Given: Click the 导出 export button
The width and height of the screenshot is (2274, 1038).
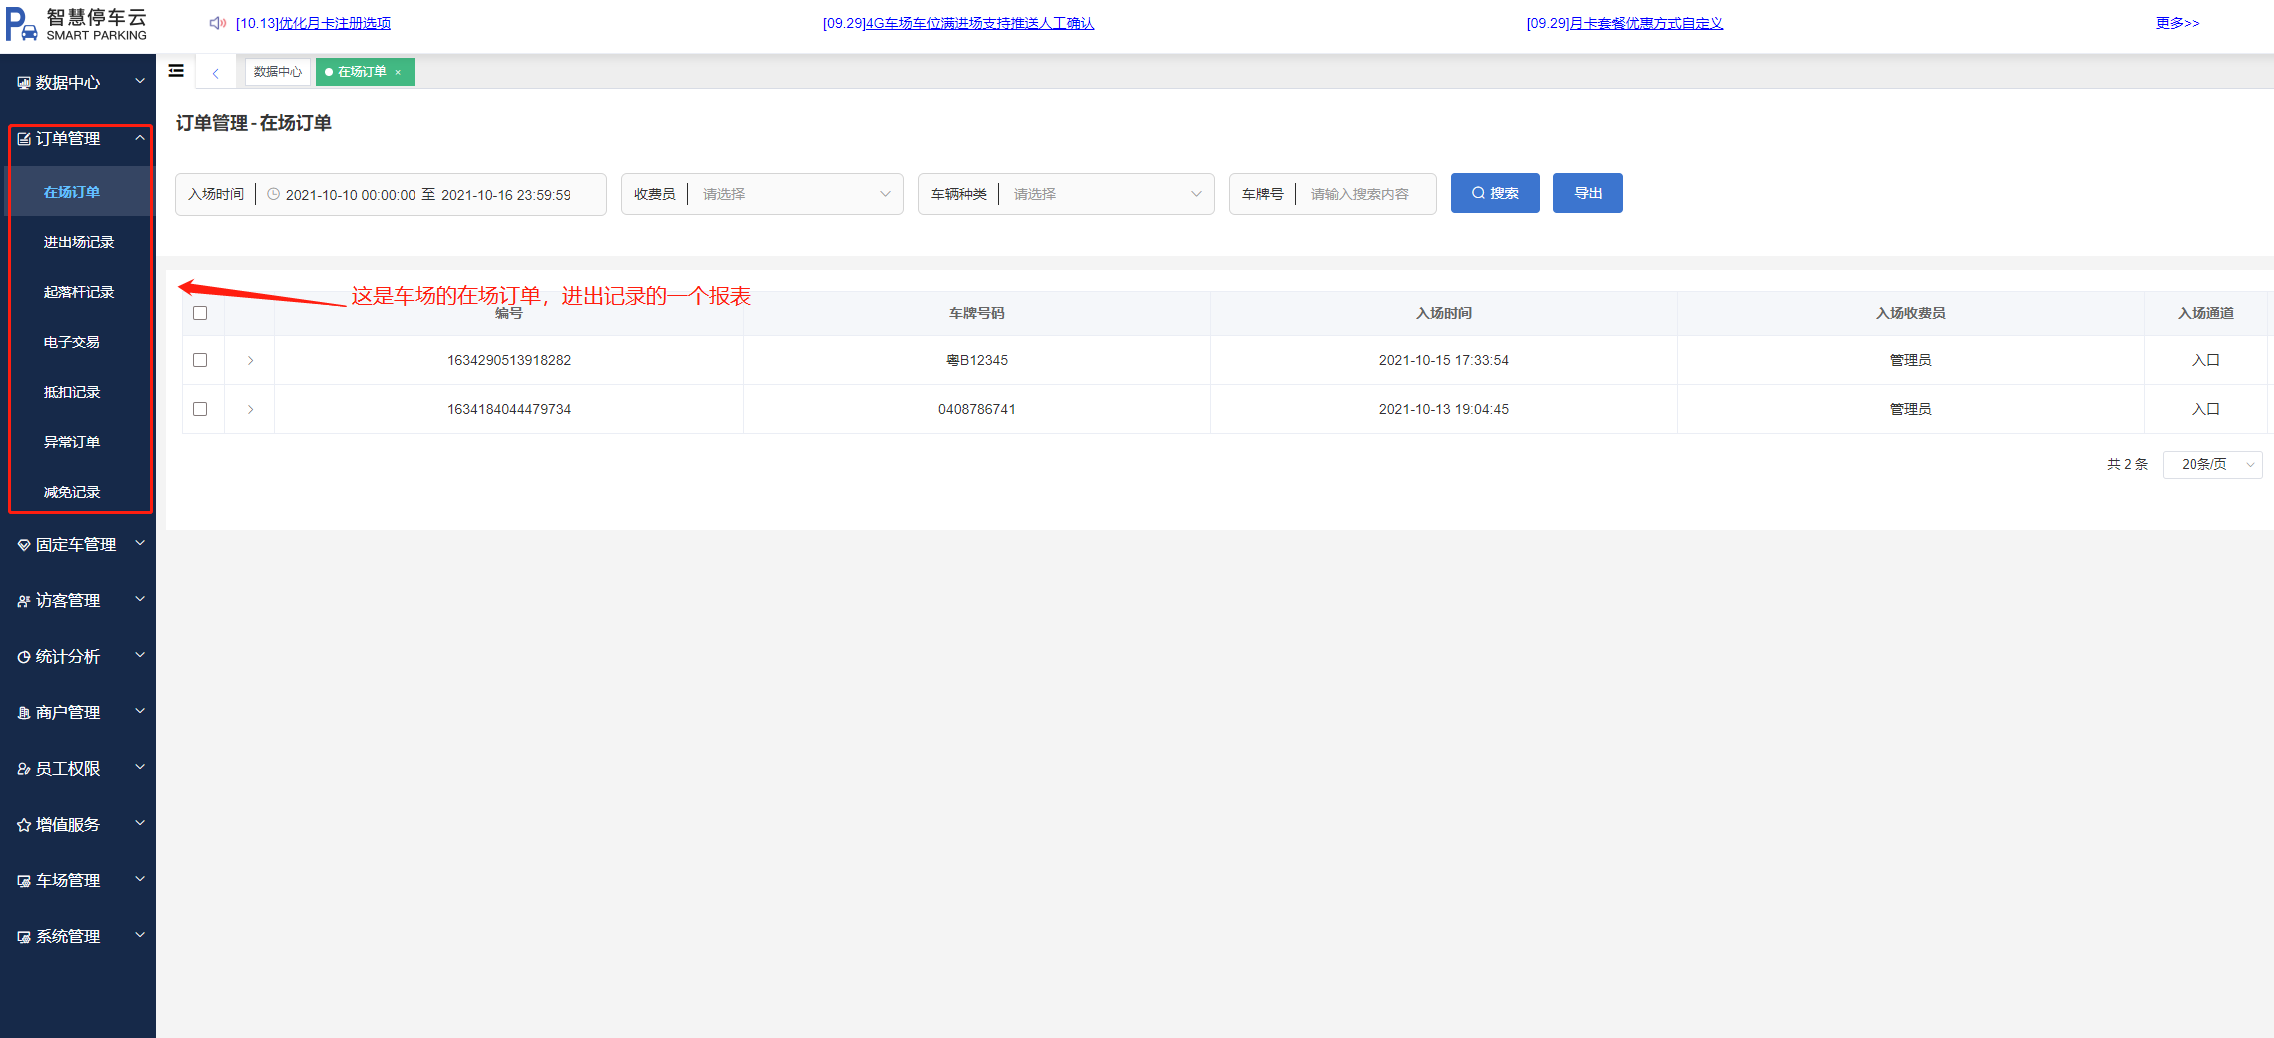Looking at the screenshot, I should (x=1588, y=193).
